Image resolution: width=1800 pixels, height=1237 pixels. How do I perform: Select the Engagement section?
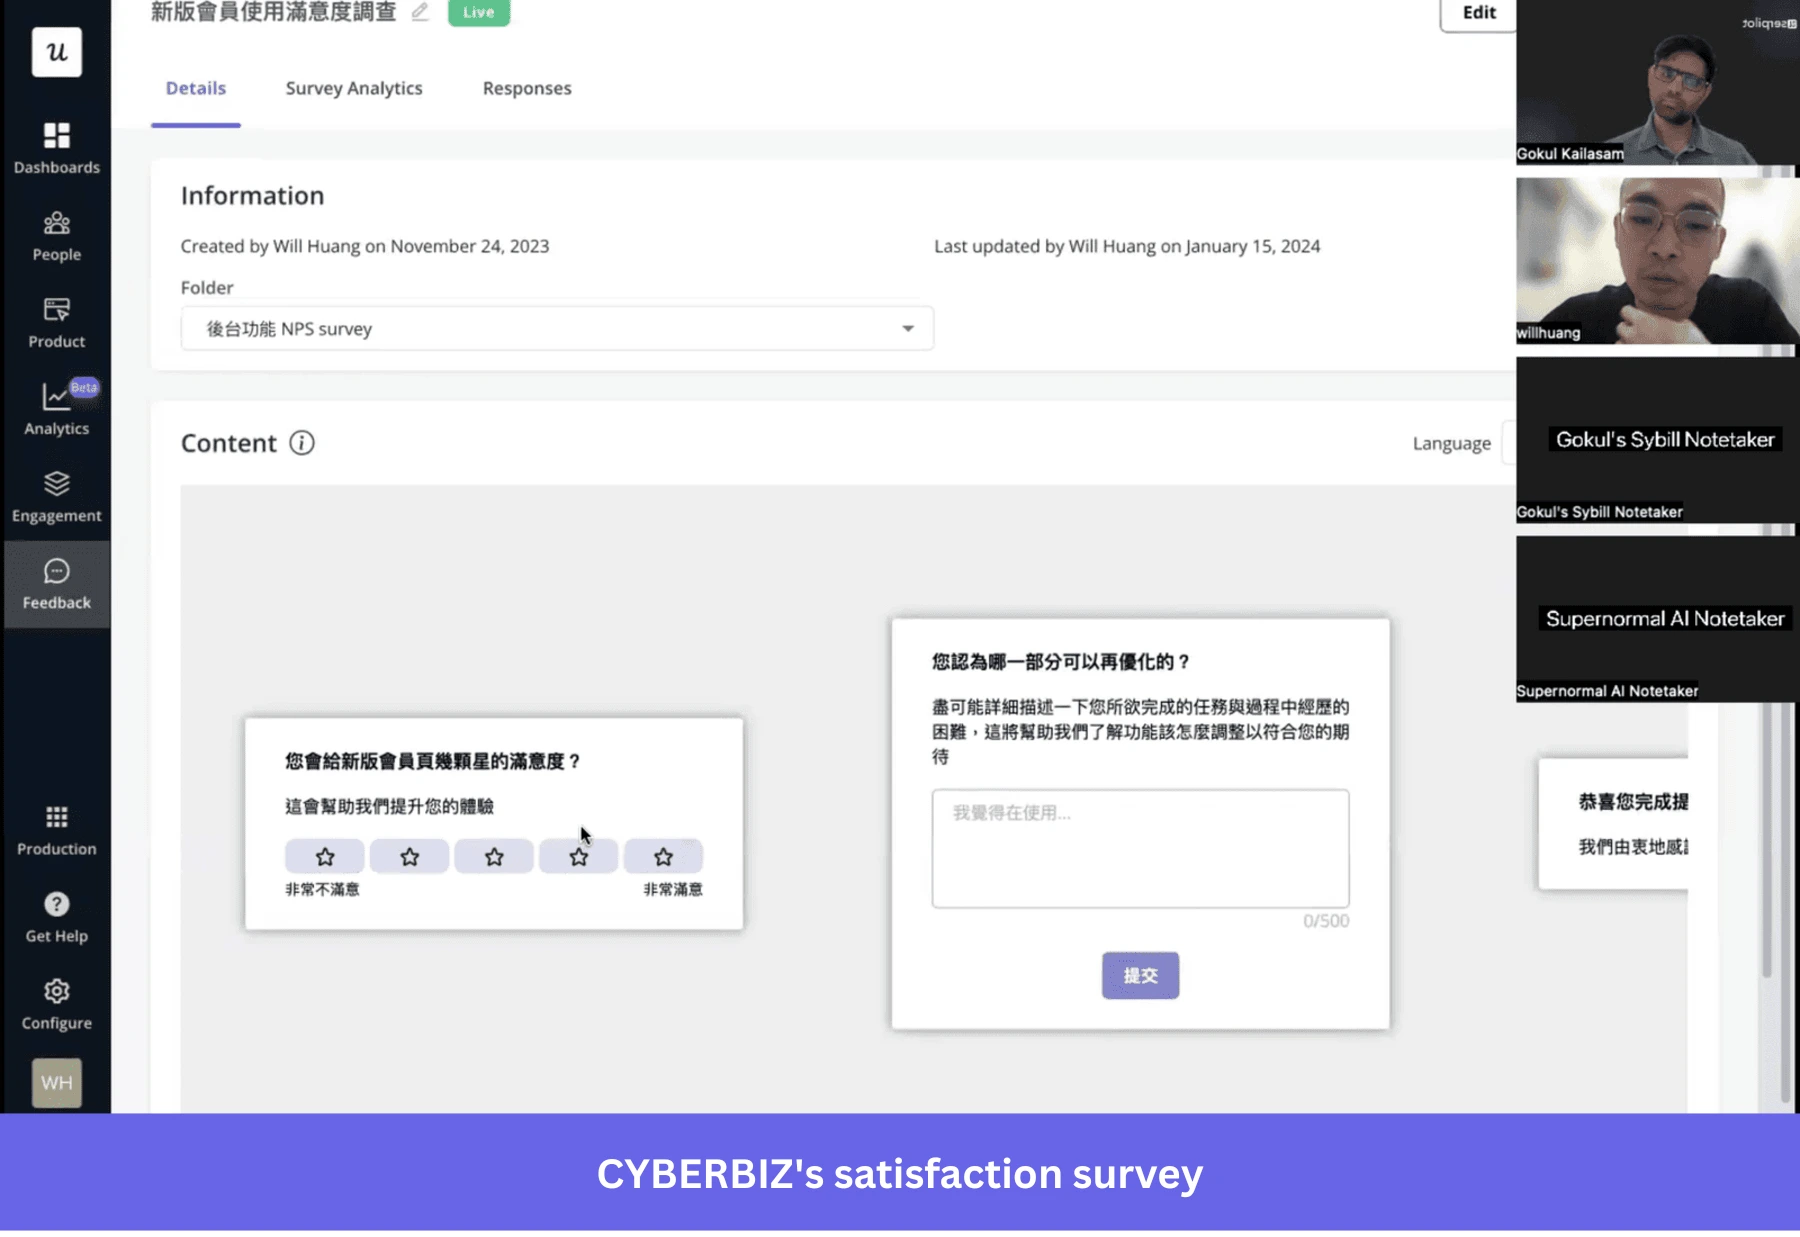click(57, 494)
